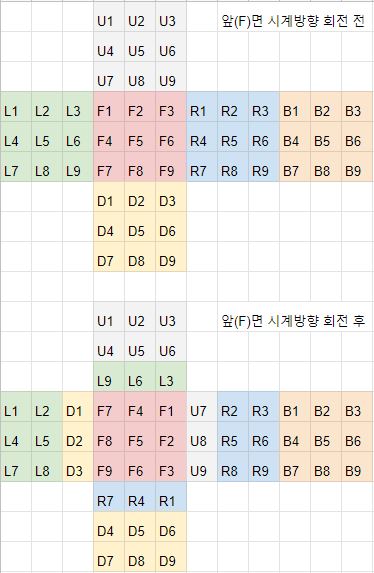
Task: Select cell D2 in the 회전 후 grid
Action: click(78, 437)
